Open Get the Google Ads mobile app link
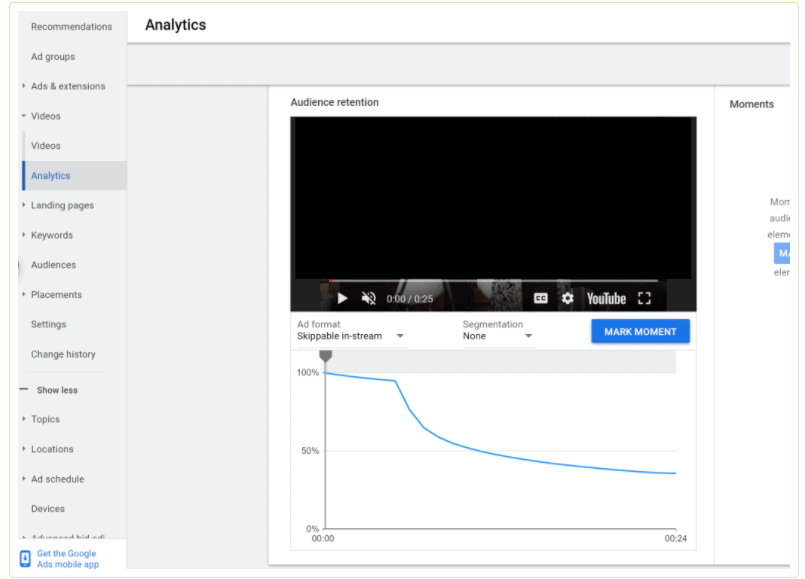Viewport: 805px width, 579px height. click(68, 558)
